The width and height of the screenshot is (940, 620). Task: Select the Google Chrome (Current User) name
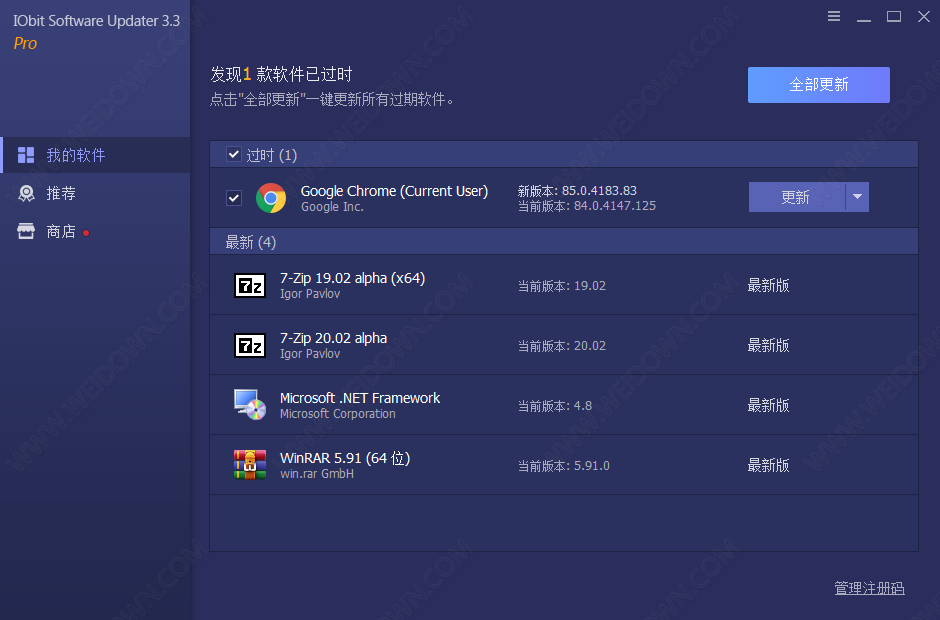click(394, 191)
